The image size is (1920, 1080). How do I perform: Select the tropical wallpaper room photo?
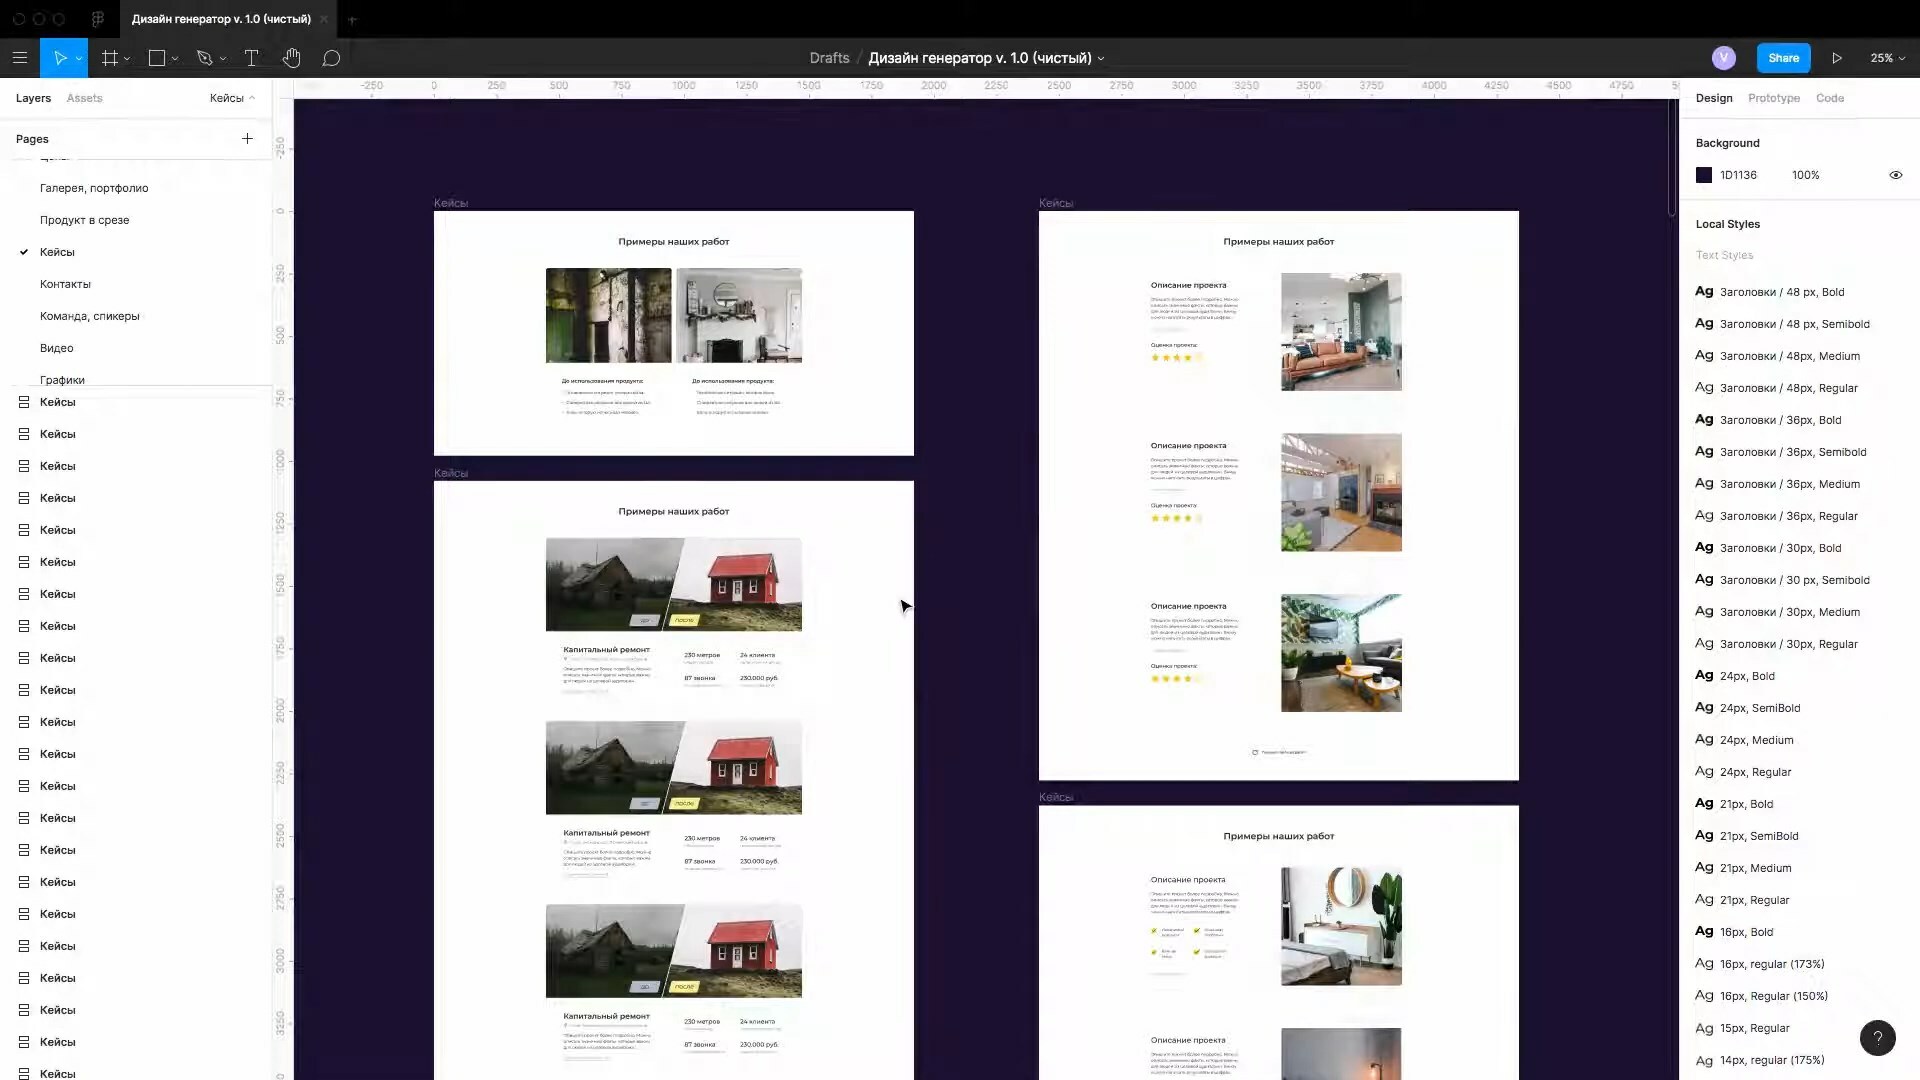coord(1341,653)
